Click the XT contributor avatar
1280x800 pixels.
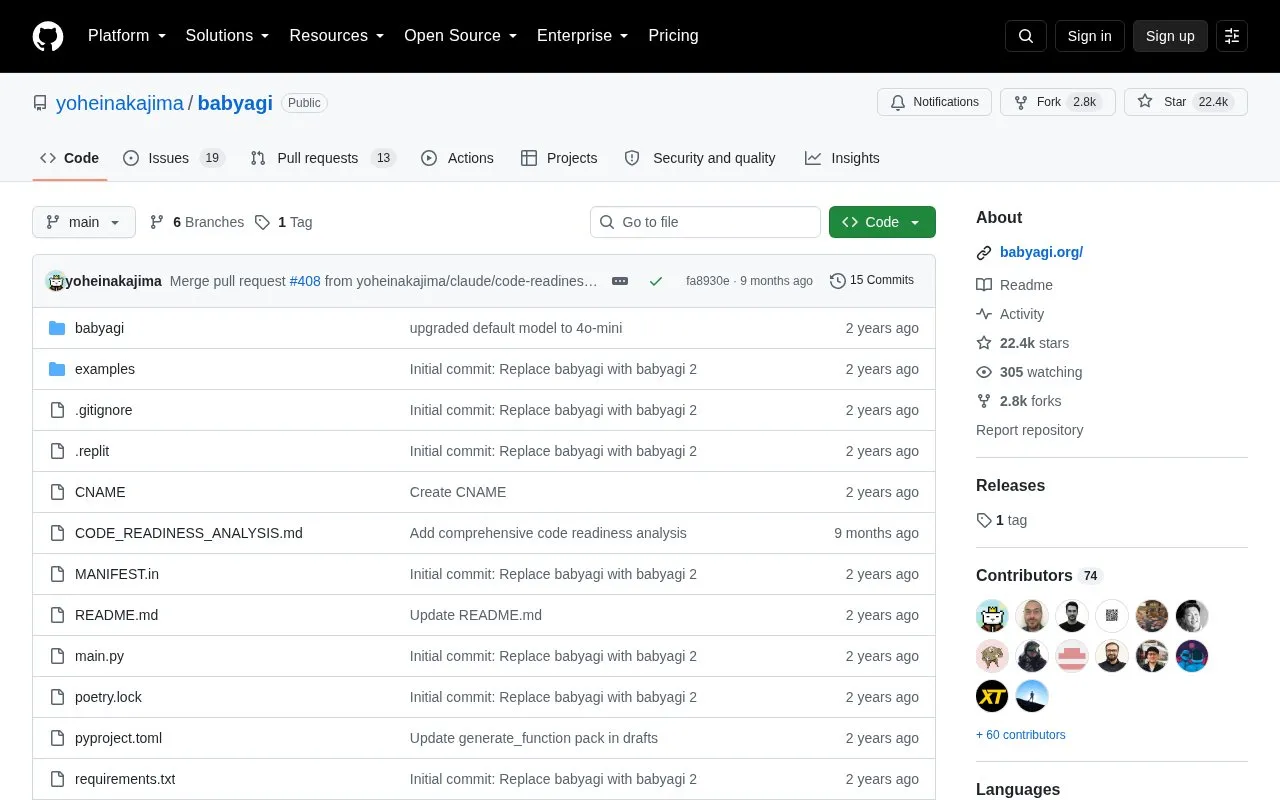pos(992,696)
